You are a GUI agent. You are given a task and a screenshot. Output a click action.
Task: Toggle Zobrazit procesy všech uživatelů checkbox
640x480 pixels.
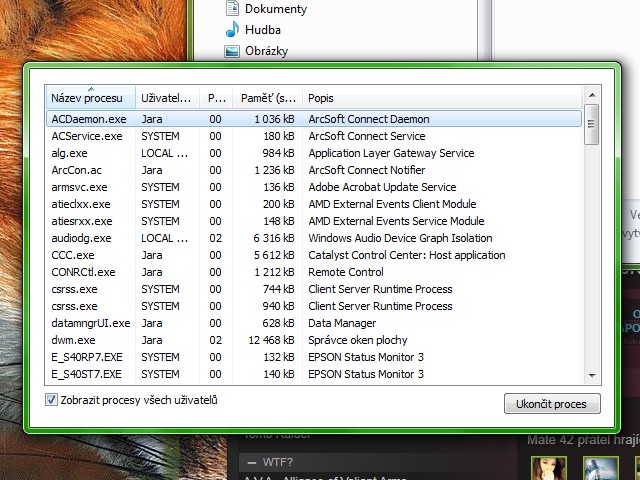tap(51, 400)
